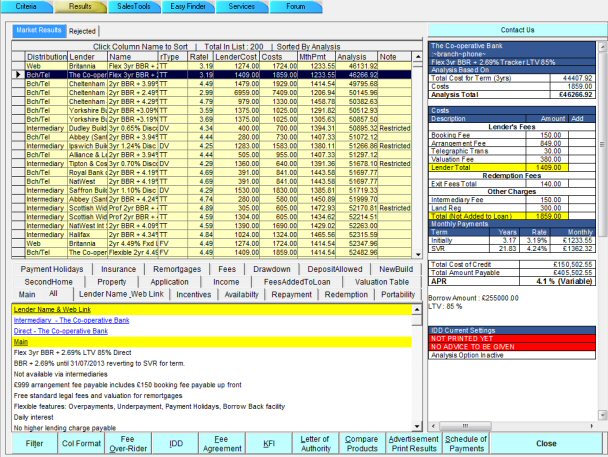Click the Schedule of Payments button
608x457 pixels.
[466, 443]
